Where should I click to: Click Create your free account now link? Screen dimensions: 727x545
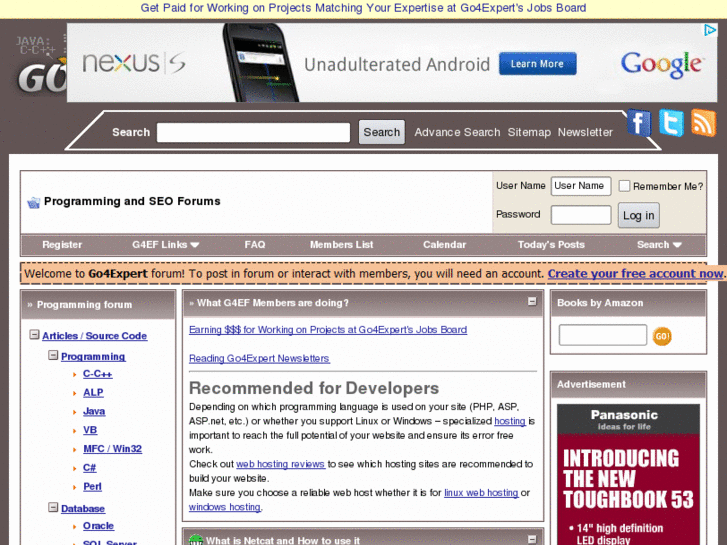[x=635, y=274]
